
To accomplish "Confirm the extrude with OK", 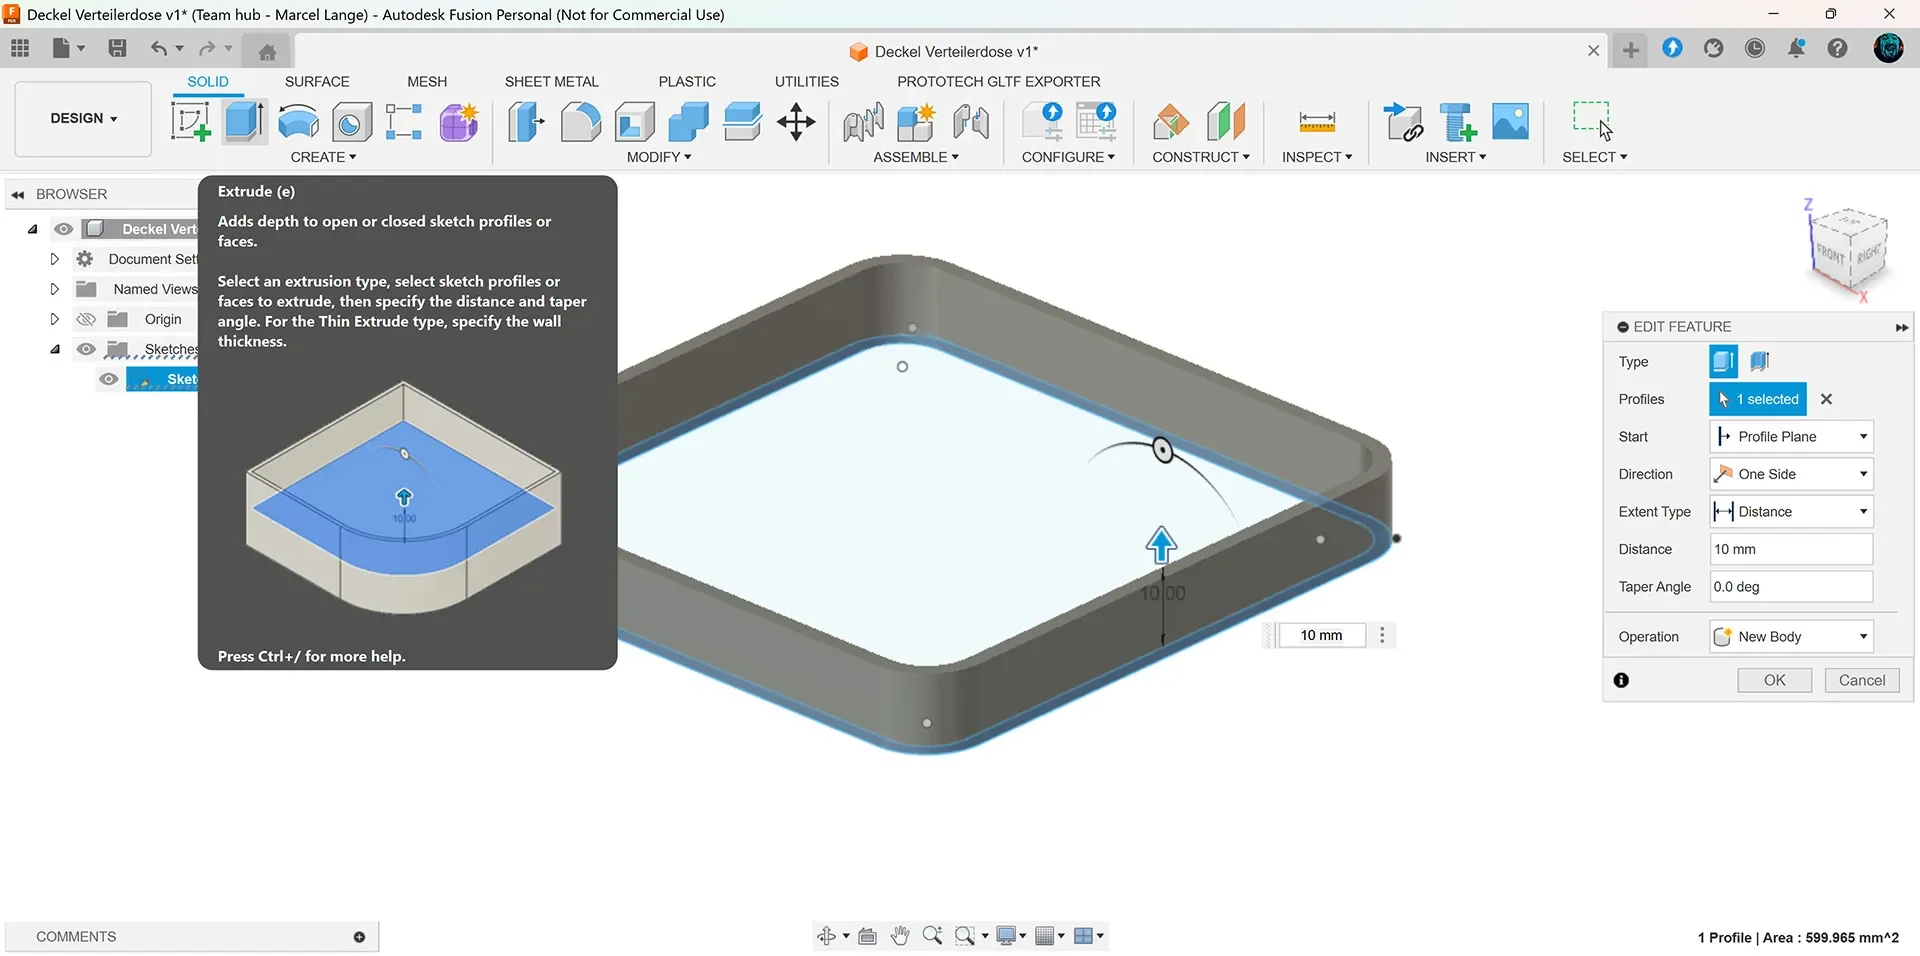I will coord(1774,680).
